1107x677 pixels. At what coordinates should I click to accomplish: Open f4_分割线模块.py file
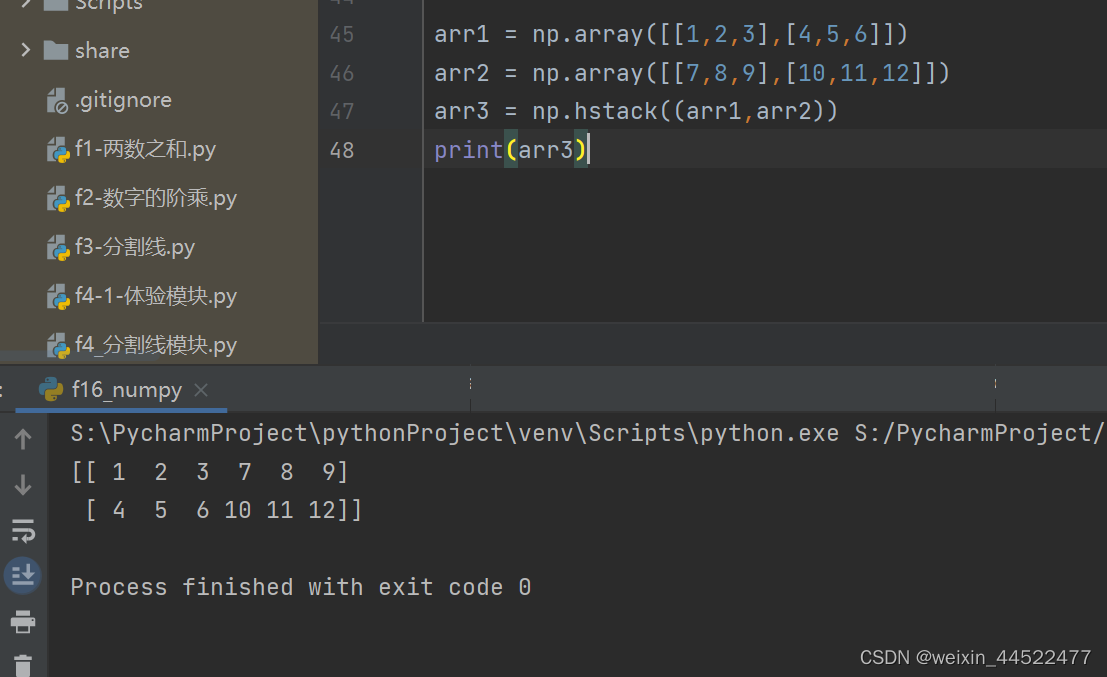155,345
